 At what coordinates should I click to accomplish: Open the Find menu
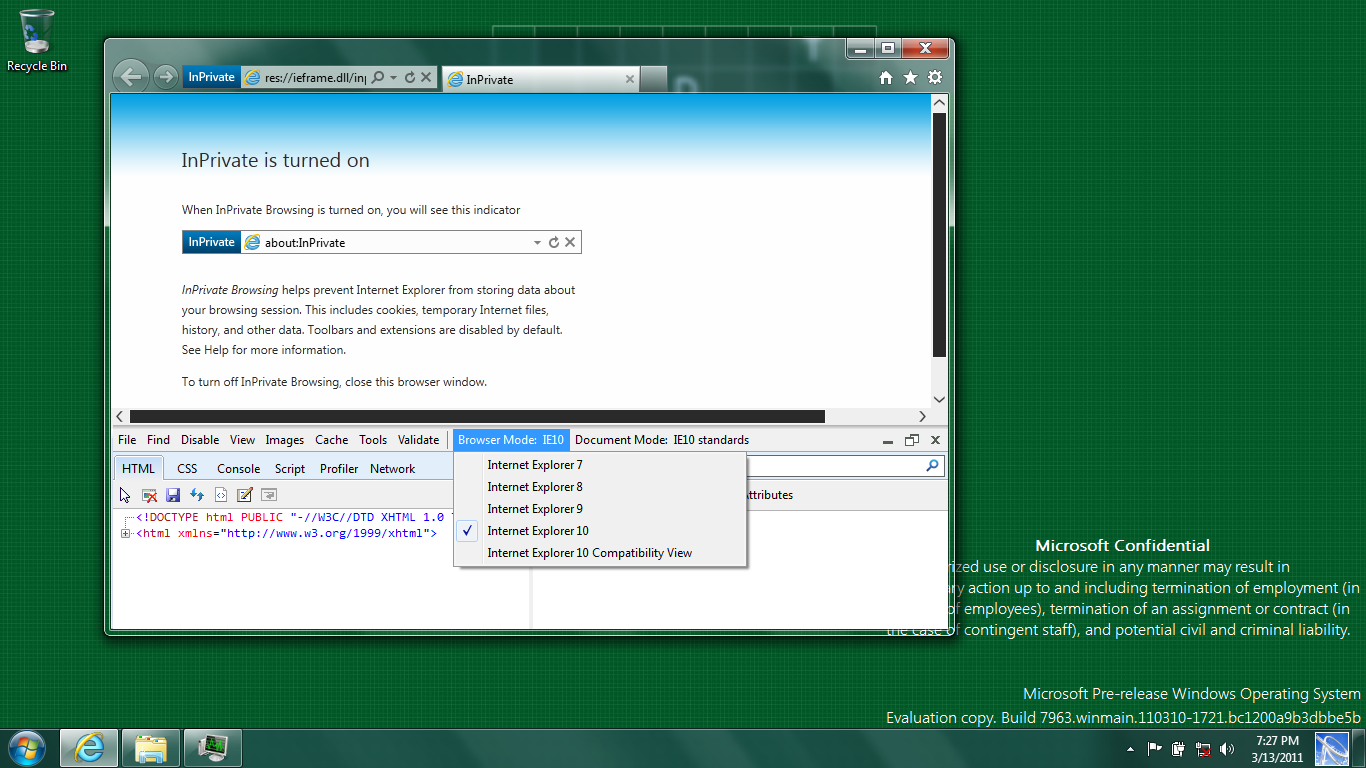pyautogui.click(x=158, y=440)
